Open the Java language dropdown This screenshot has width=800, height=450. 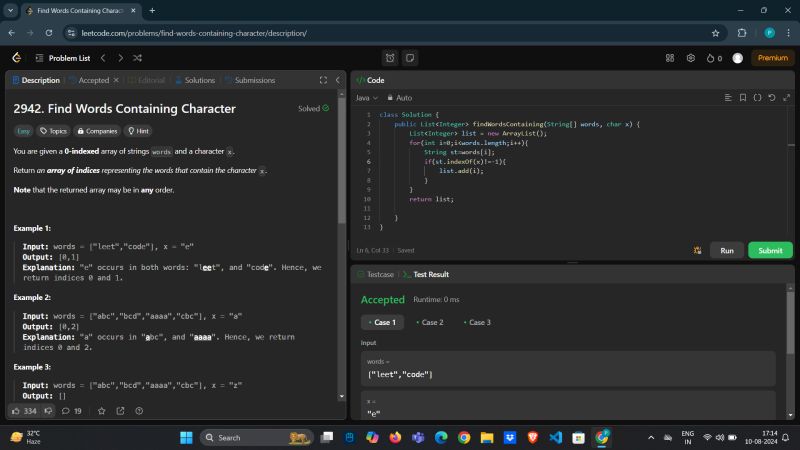point(367,97)
